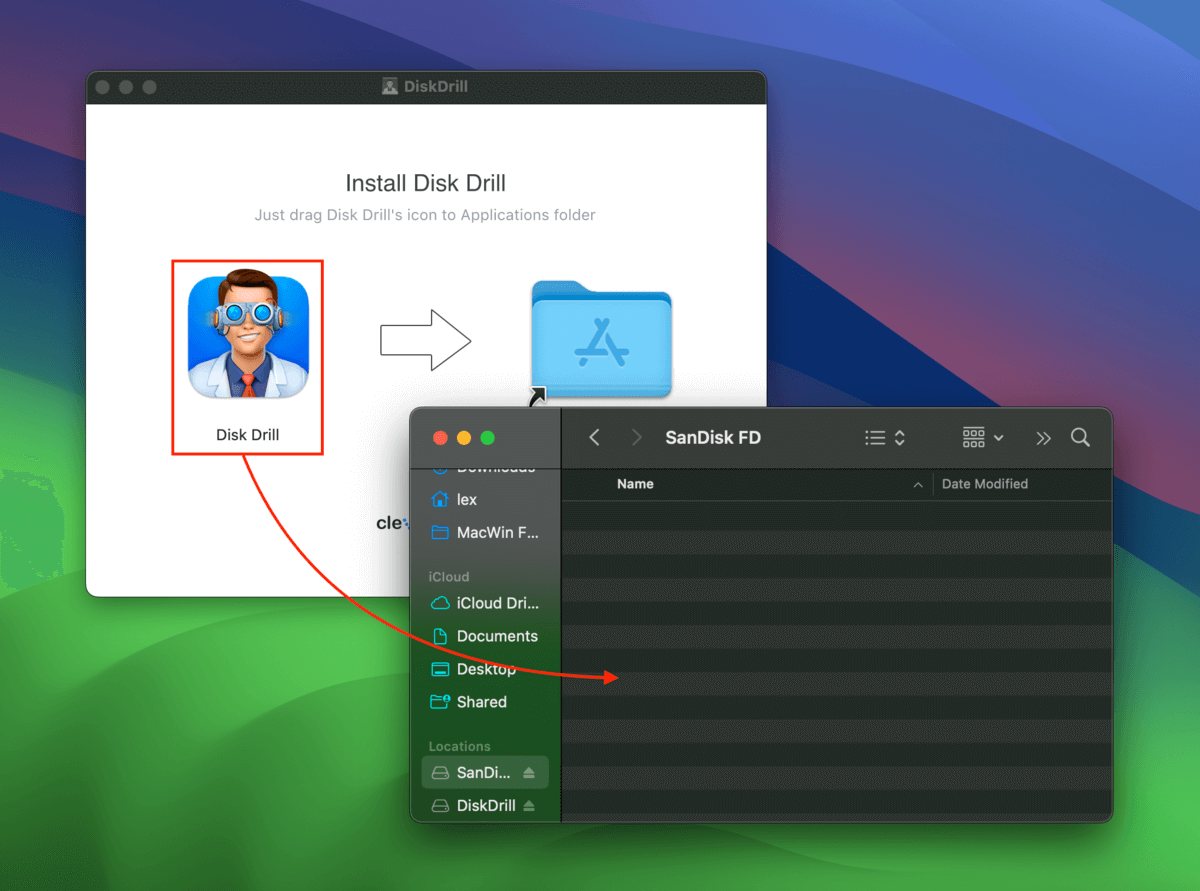Close the Finder window with red button
This screenshot has height=891, width=1200.
pyautogui.click(x=440, y=438)
